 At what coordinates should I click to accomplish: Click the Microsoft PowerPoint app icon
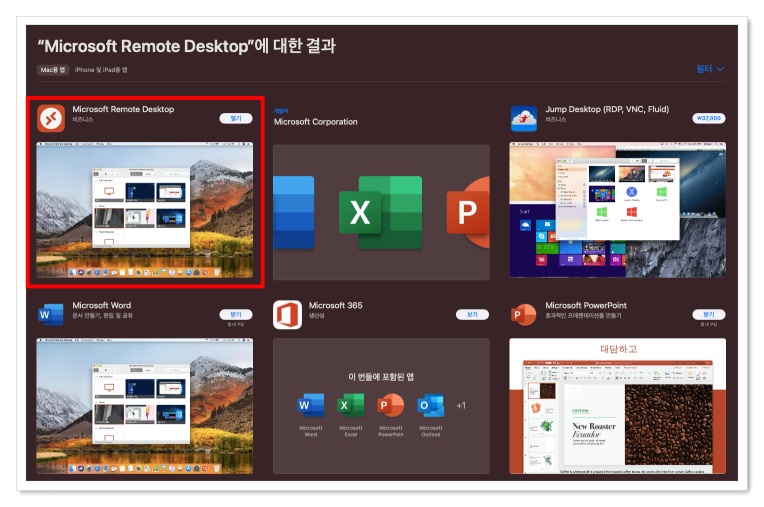click(x=523, y=315)
